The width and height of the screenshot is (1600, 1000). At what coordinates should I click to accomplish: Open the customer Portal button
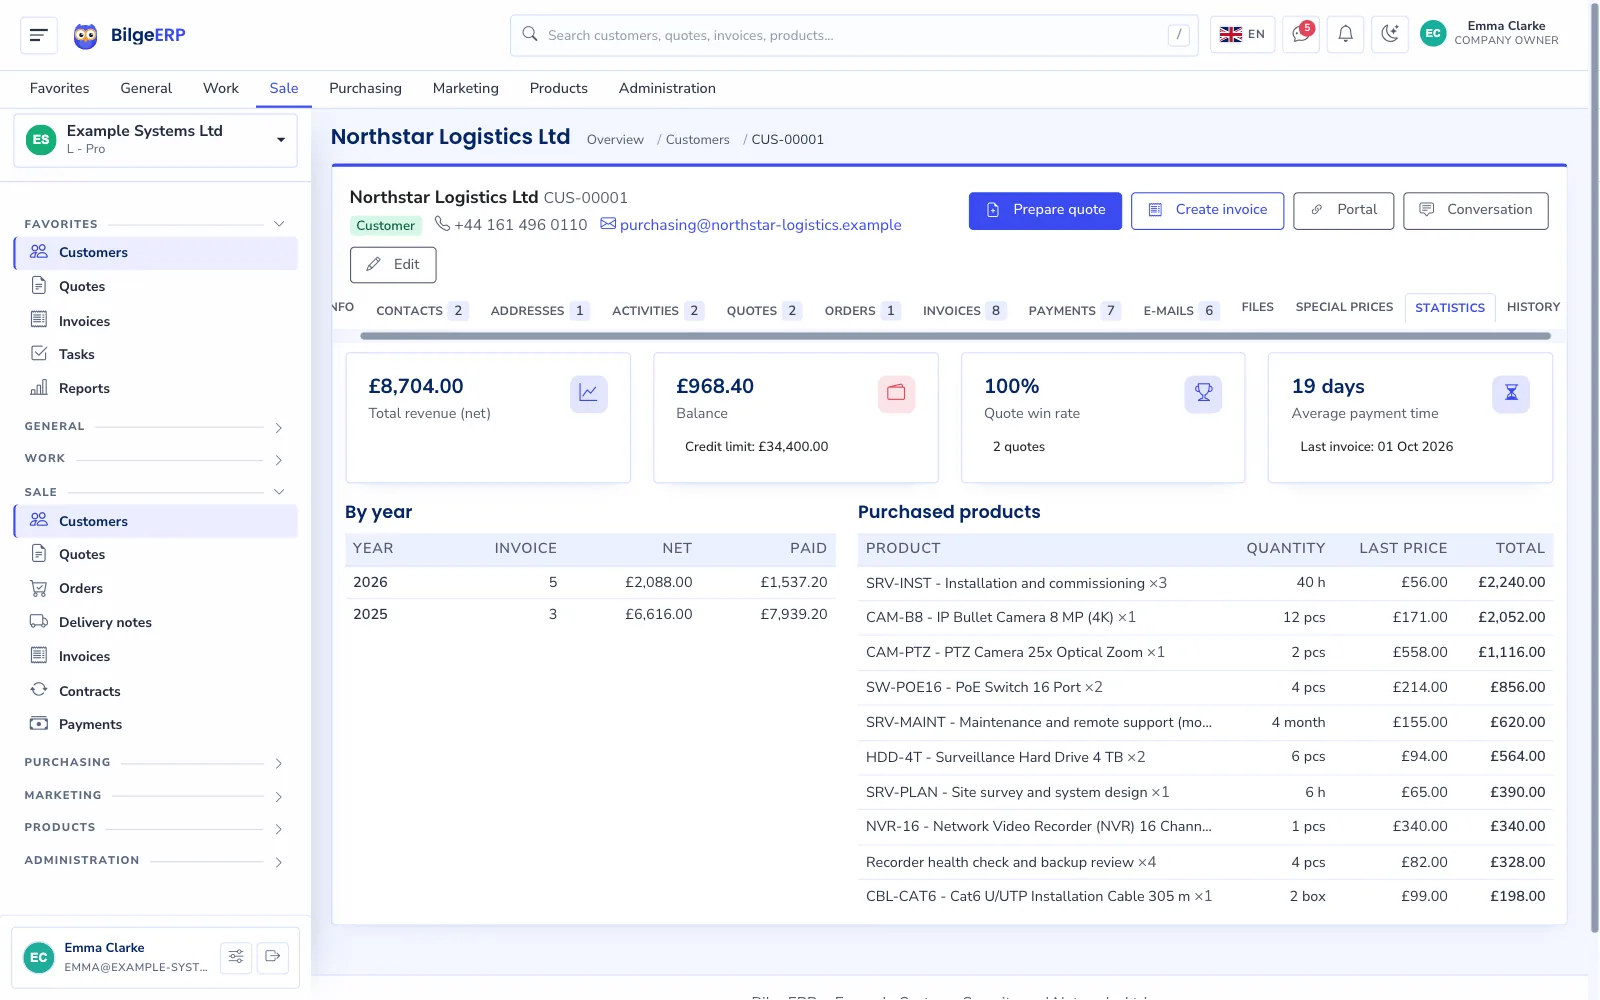point(1343,210)
